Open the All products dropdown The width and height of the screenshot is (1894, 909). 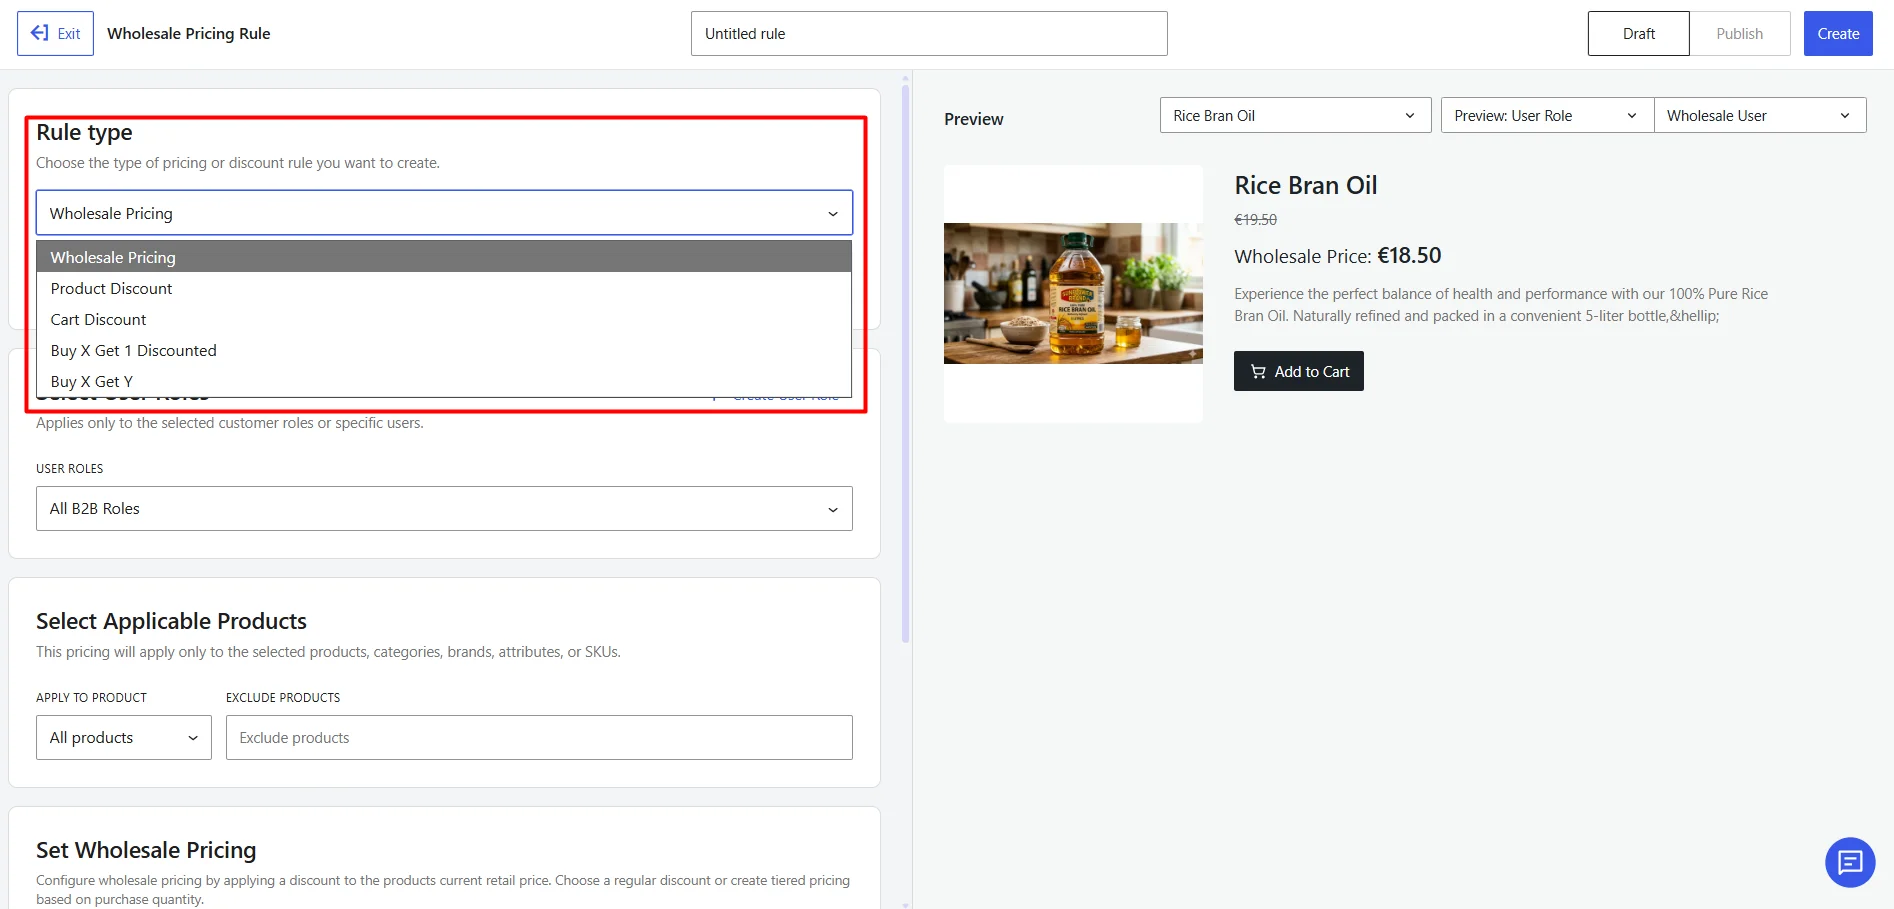[124, 737]
